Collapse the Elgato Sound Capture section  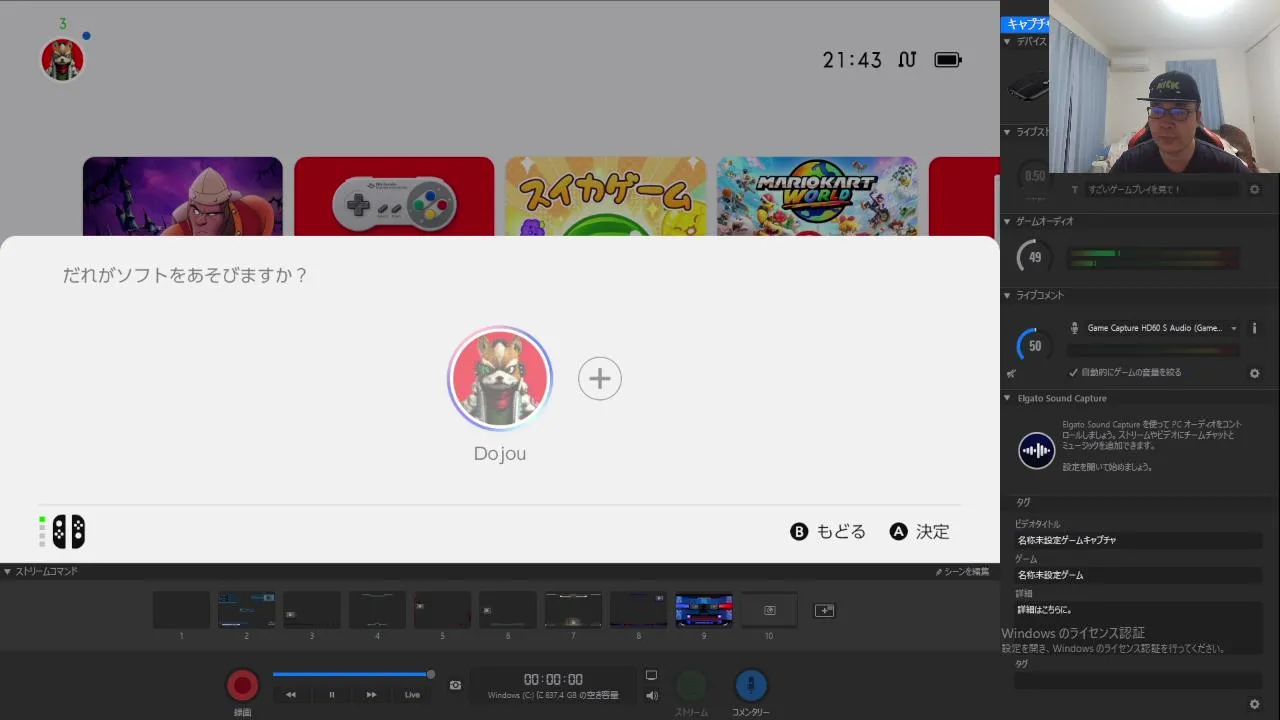1008,398
